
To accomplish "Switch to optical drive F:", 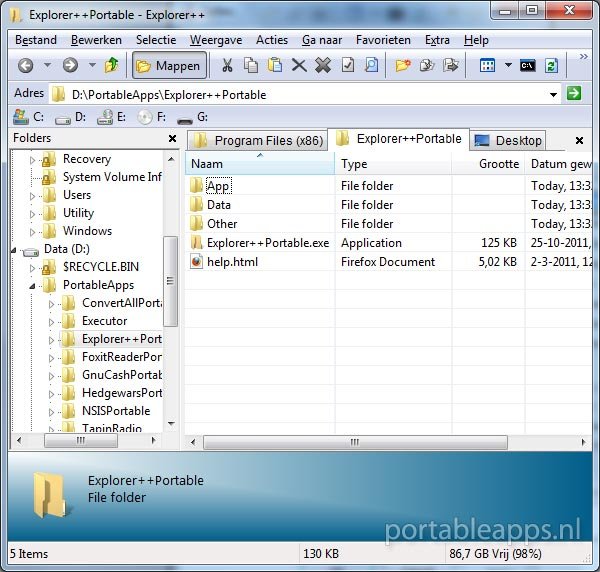I will click(x=152, y=117).
